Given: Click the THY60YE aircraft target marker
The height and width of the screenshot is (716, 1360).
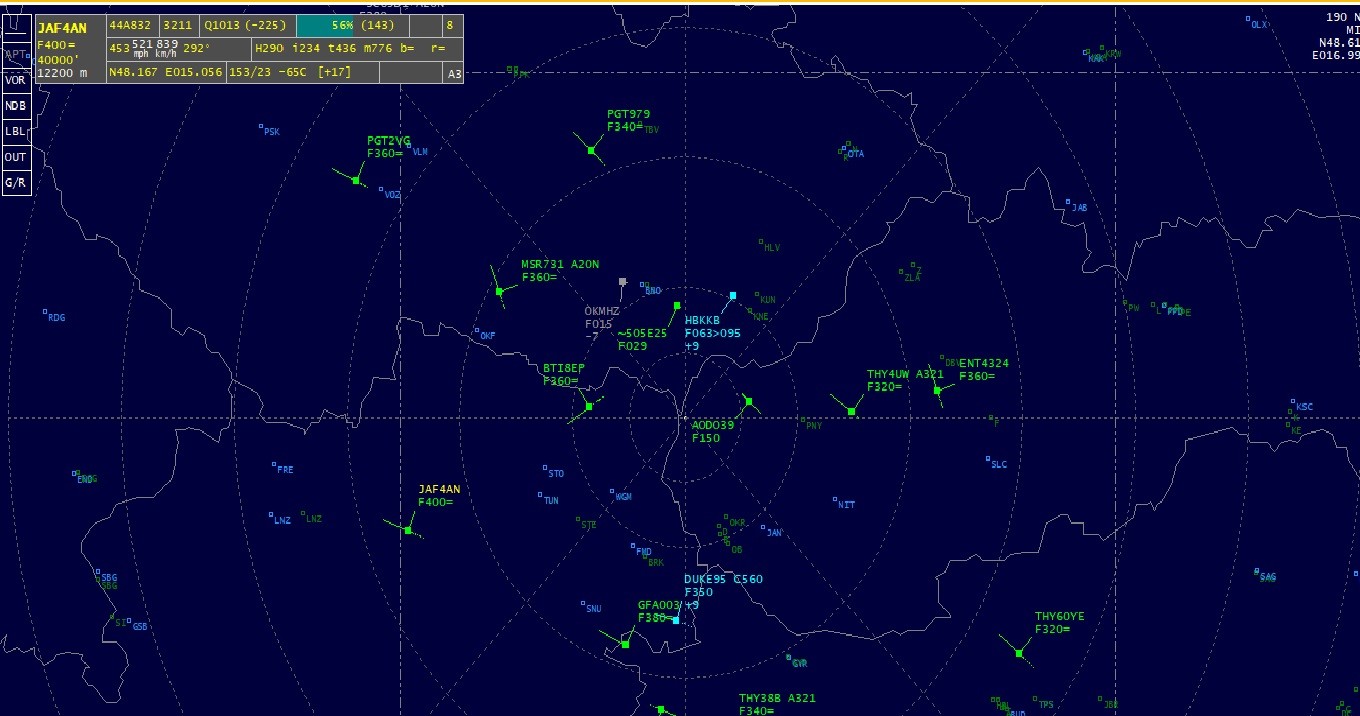Looking at the screenshot, I should (x=1019, y=653).
